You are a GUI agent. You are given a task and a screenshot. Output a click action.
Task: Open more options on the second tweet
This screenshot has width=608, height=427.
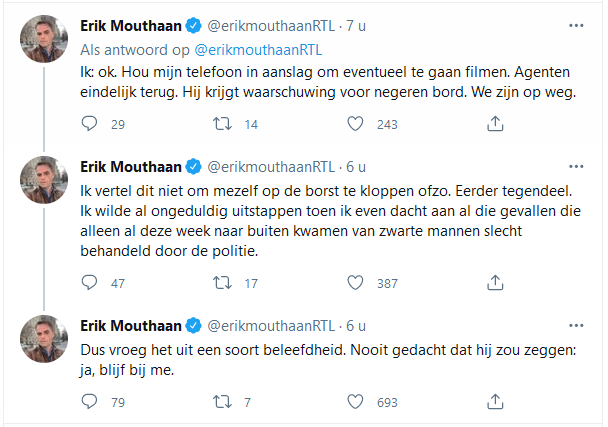tap(576, 165)
